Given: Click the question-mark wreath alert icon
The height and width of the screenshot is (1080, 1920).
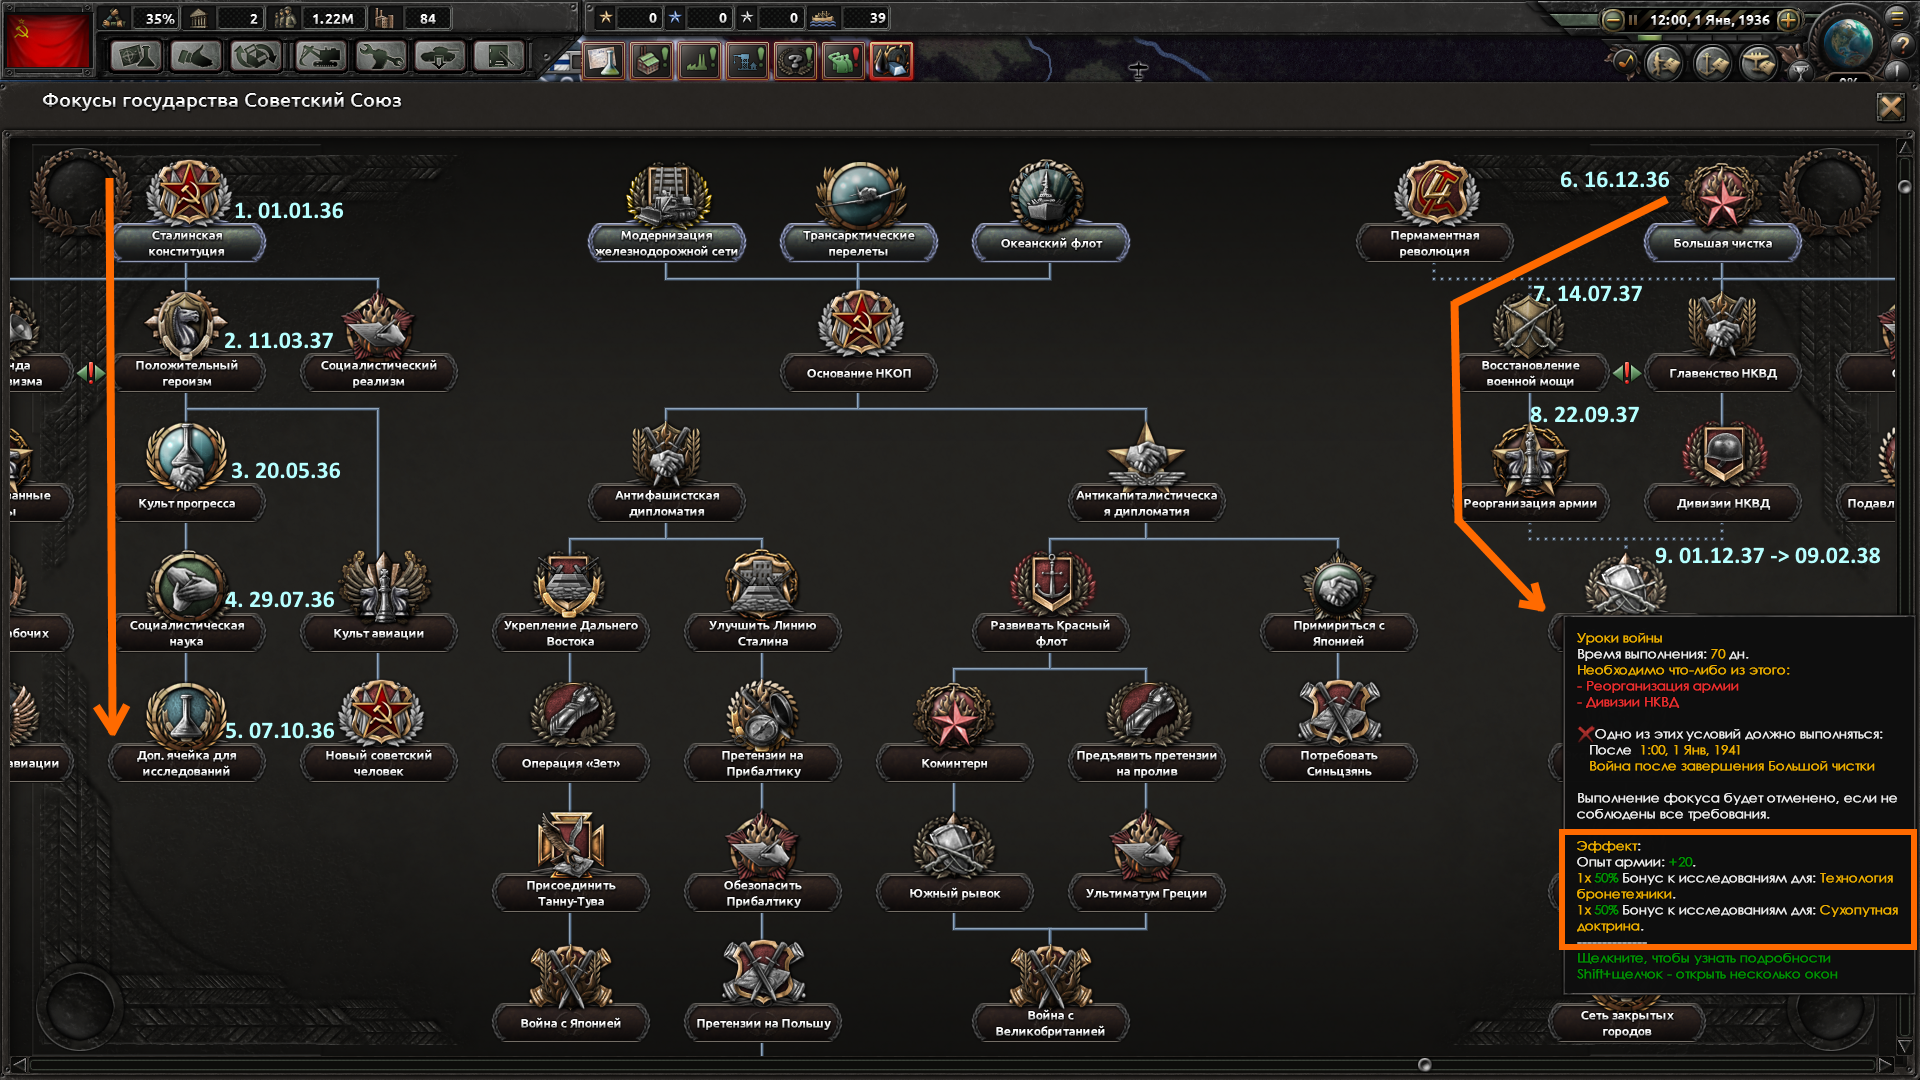Looking at the screenshot, I should [795, 61].
